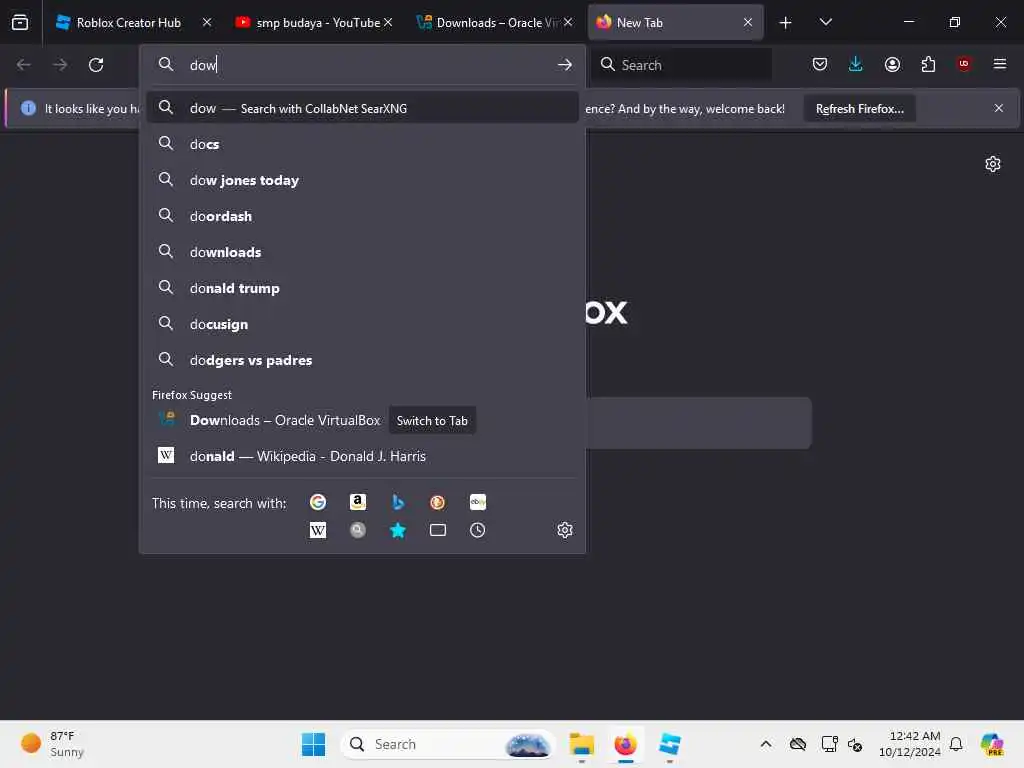Choose the 'docs' suggestion

coord(362,144)
